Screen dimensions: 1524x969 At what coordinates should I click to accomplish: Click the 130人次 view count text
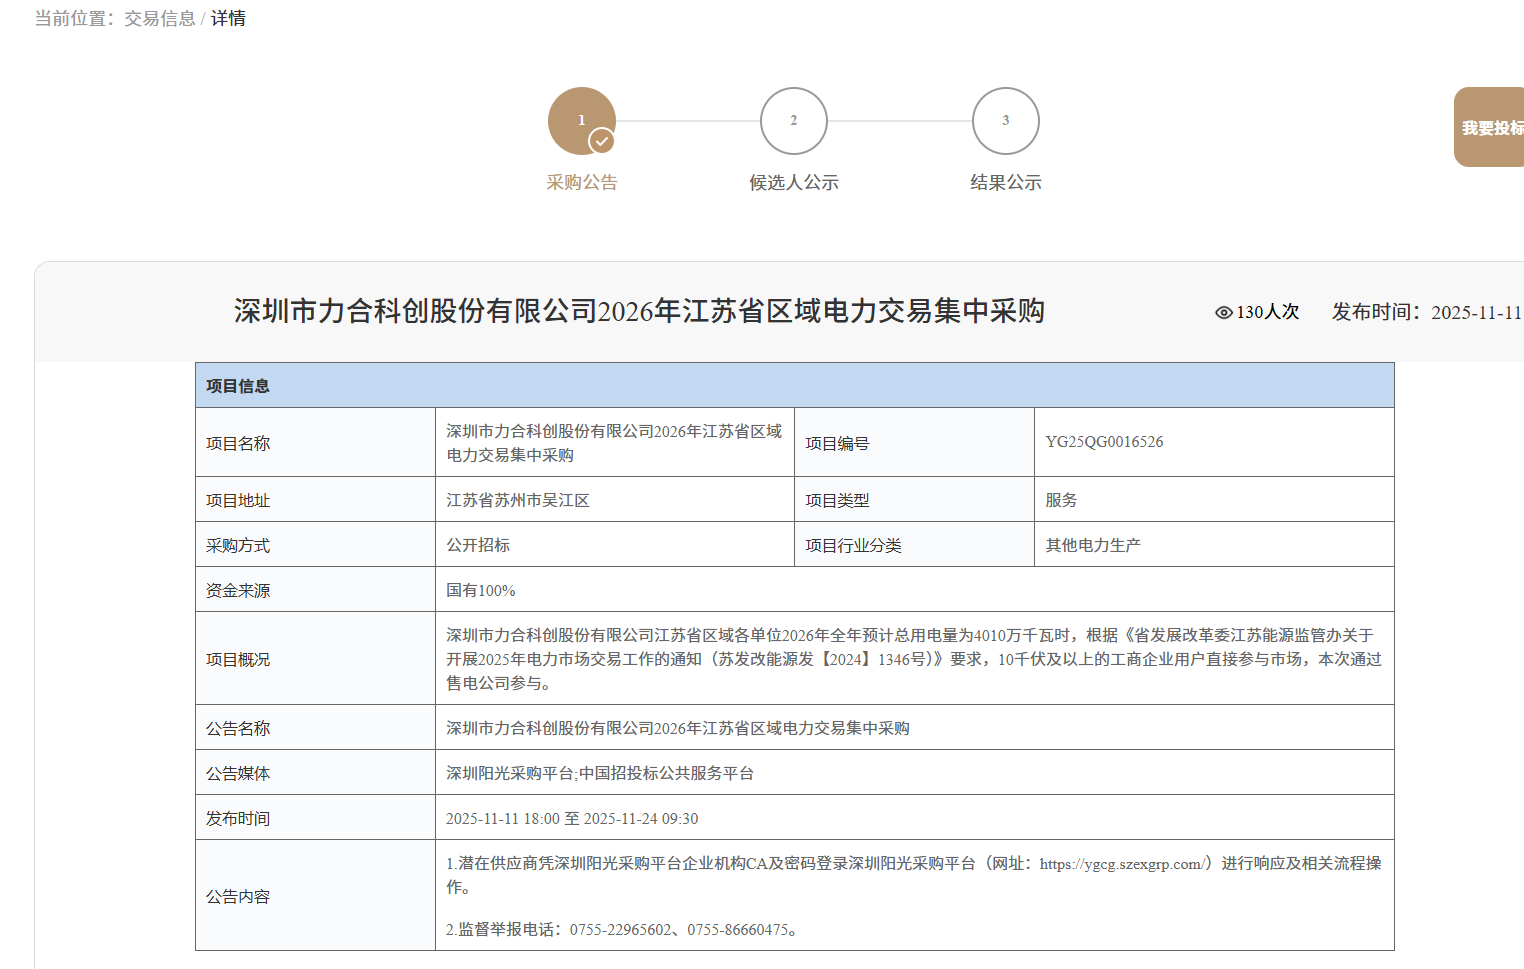click(1267, 312)
